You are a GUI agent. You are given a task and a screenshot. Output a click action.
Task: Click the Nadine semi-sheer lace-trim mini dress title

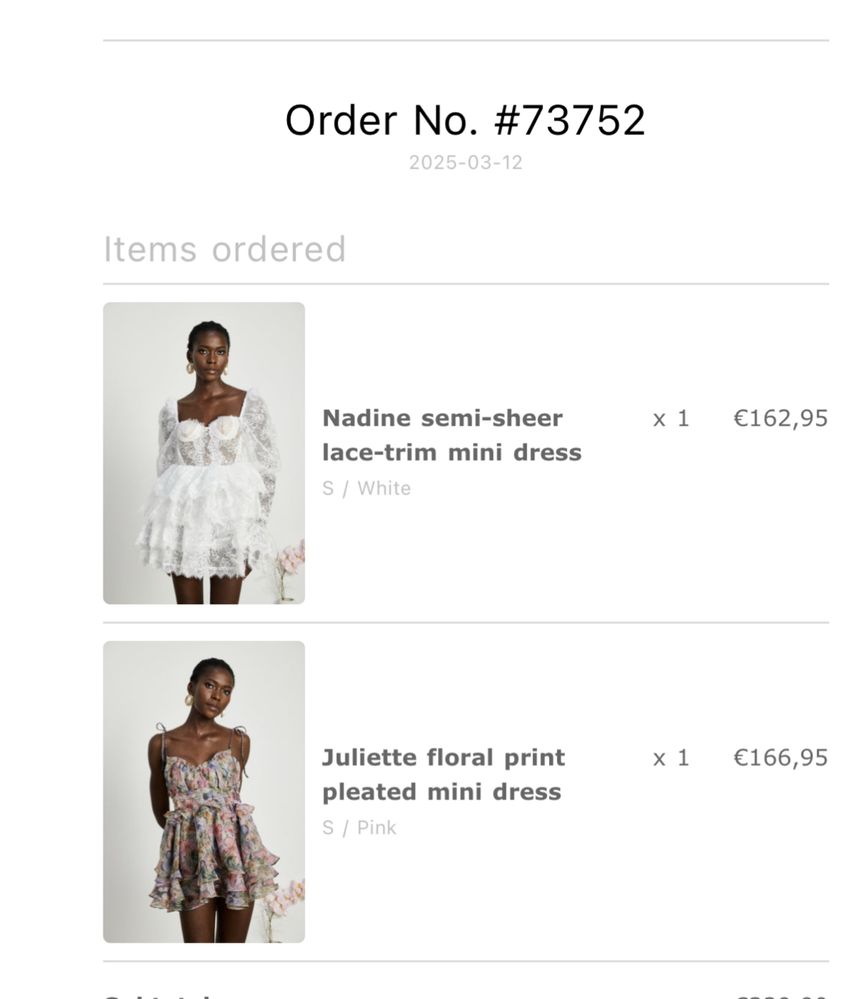coord(452,435)
